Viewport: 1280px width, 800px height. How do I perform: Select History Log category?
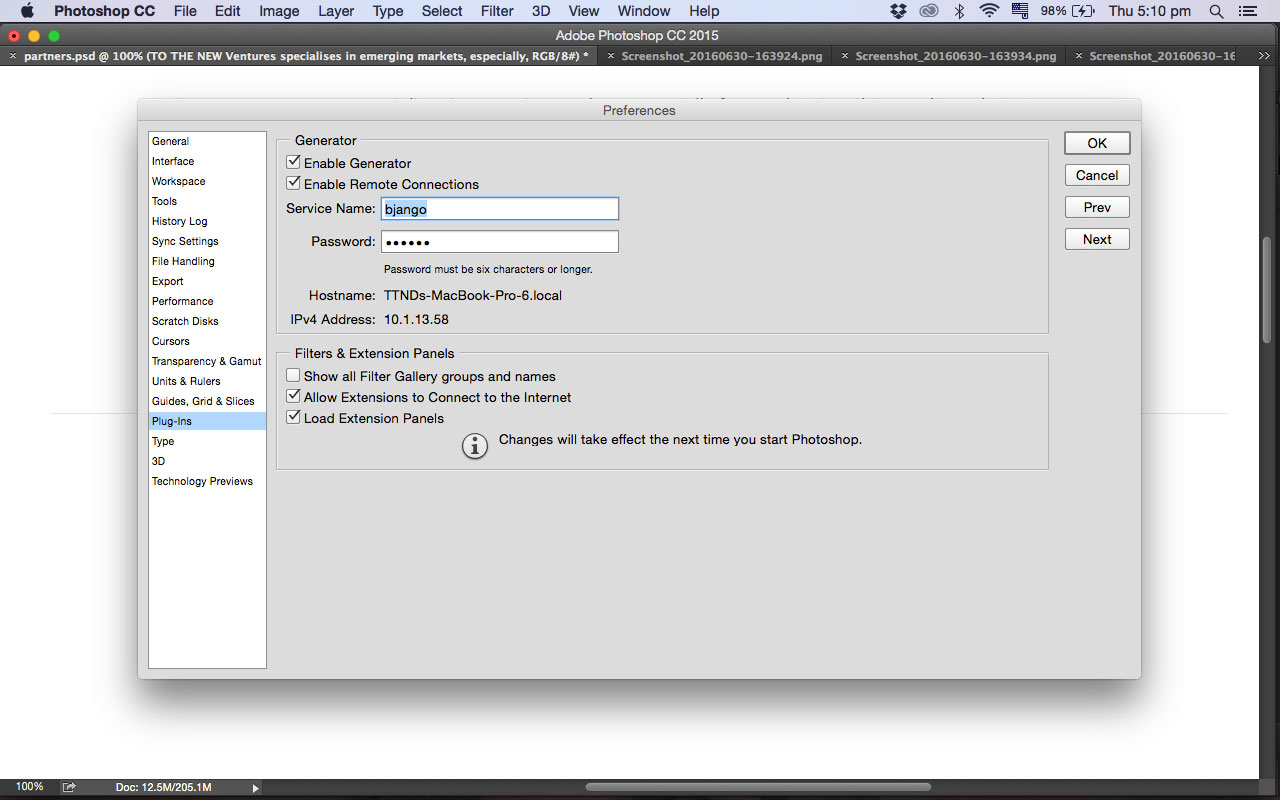207,221
